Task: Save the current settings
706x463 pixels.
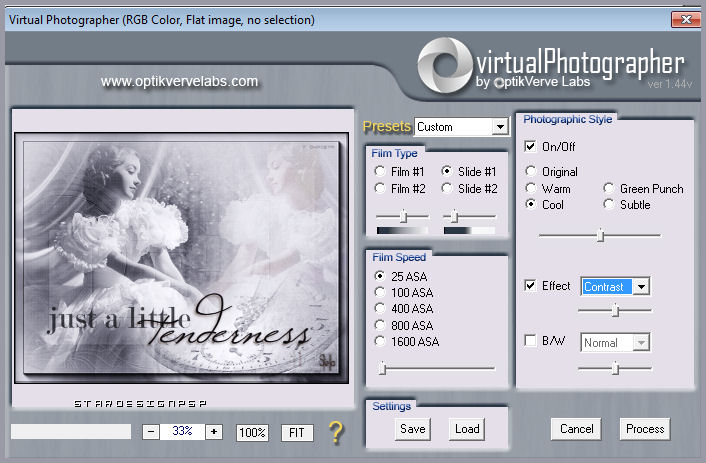Action: point(412,429)
